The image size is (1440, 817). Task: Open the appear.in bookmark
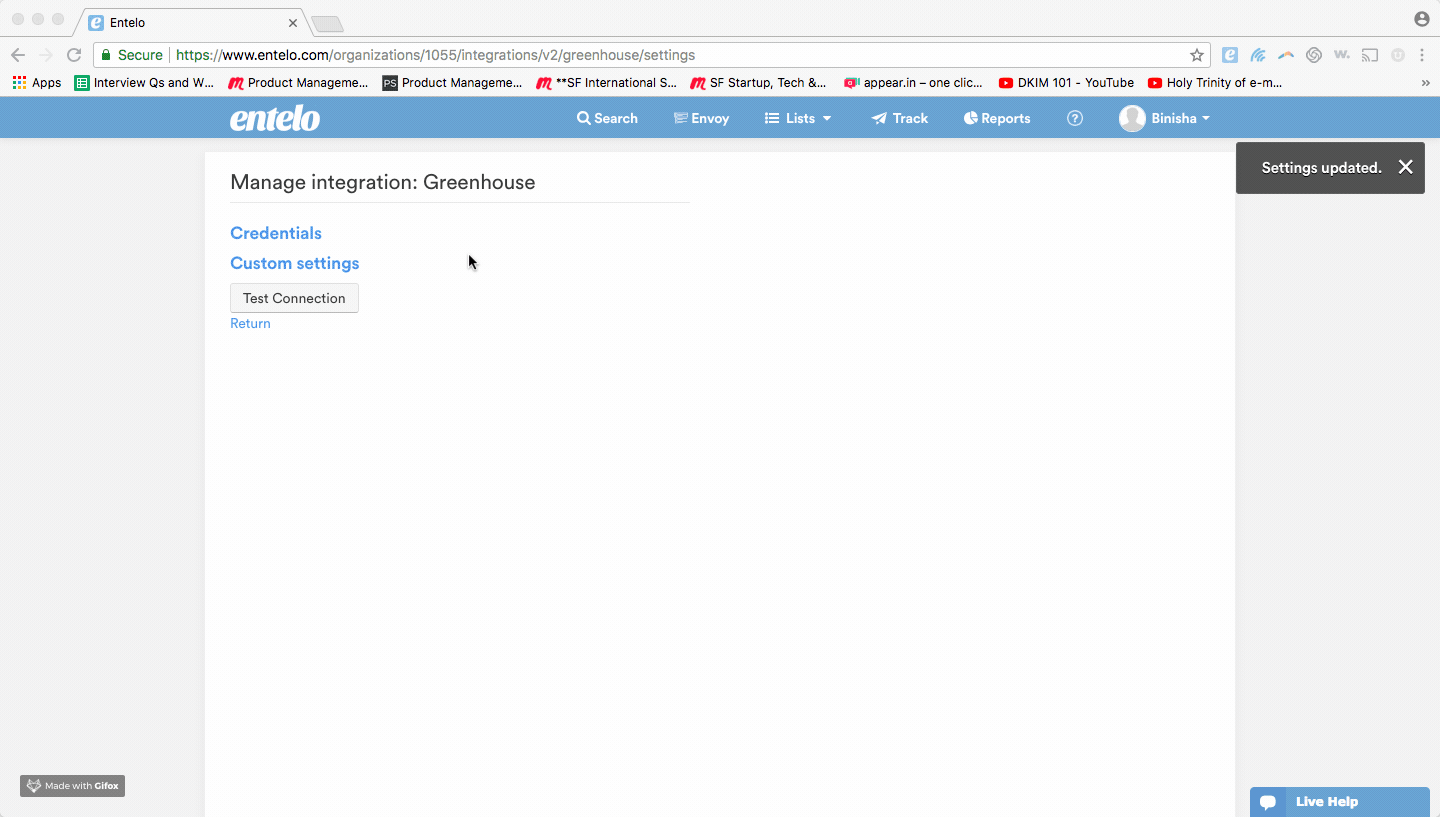click(x=913, y=83)
